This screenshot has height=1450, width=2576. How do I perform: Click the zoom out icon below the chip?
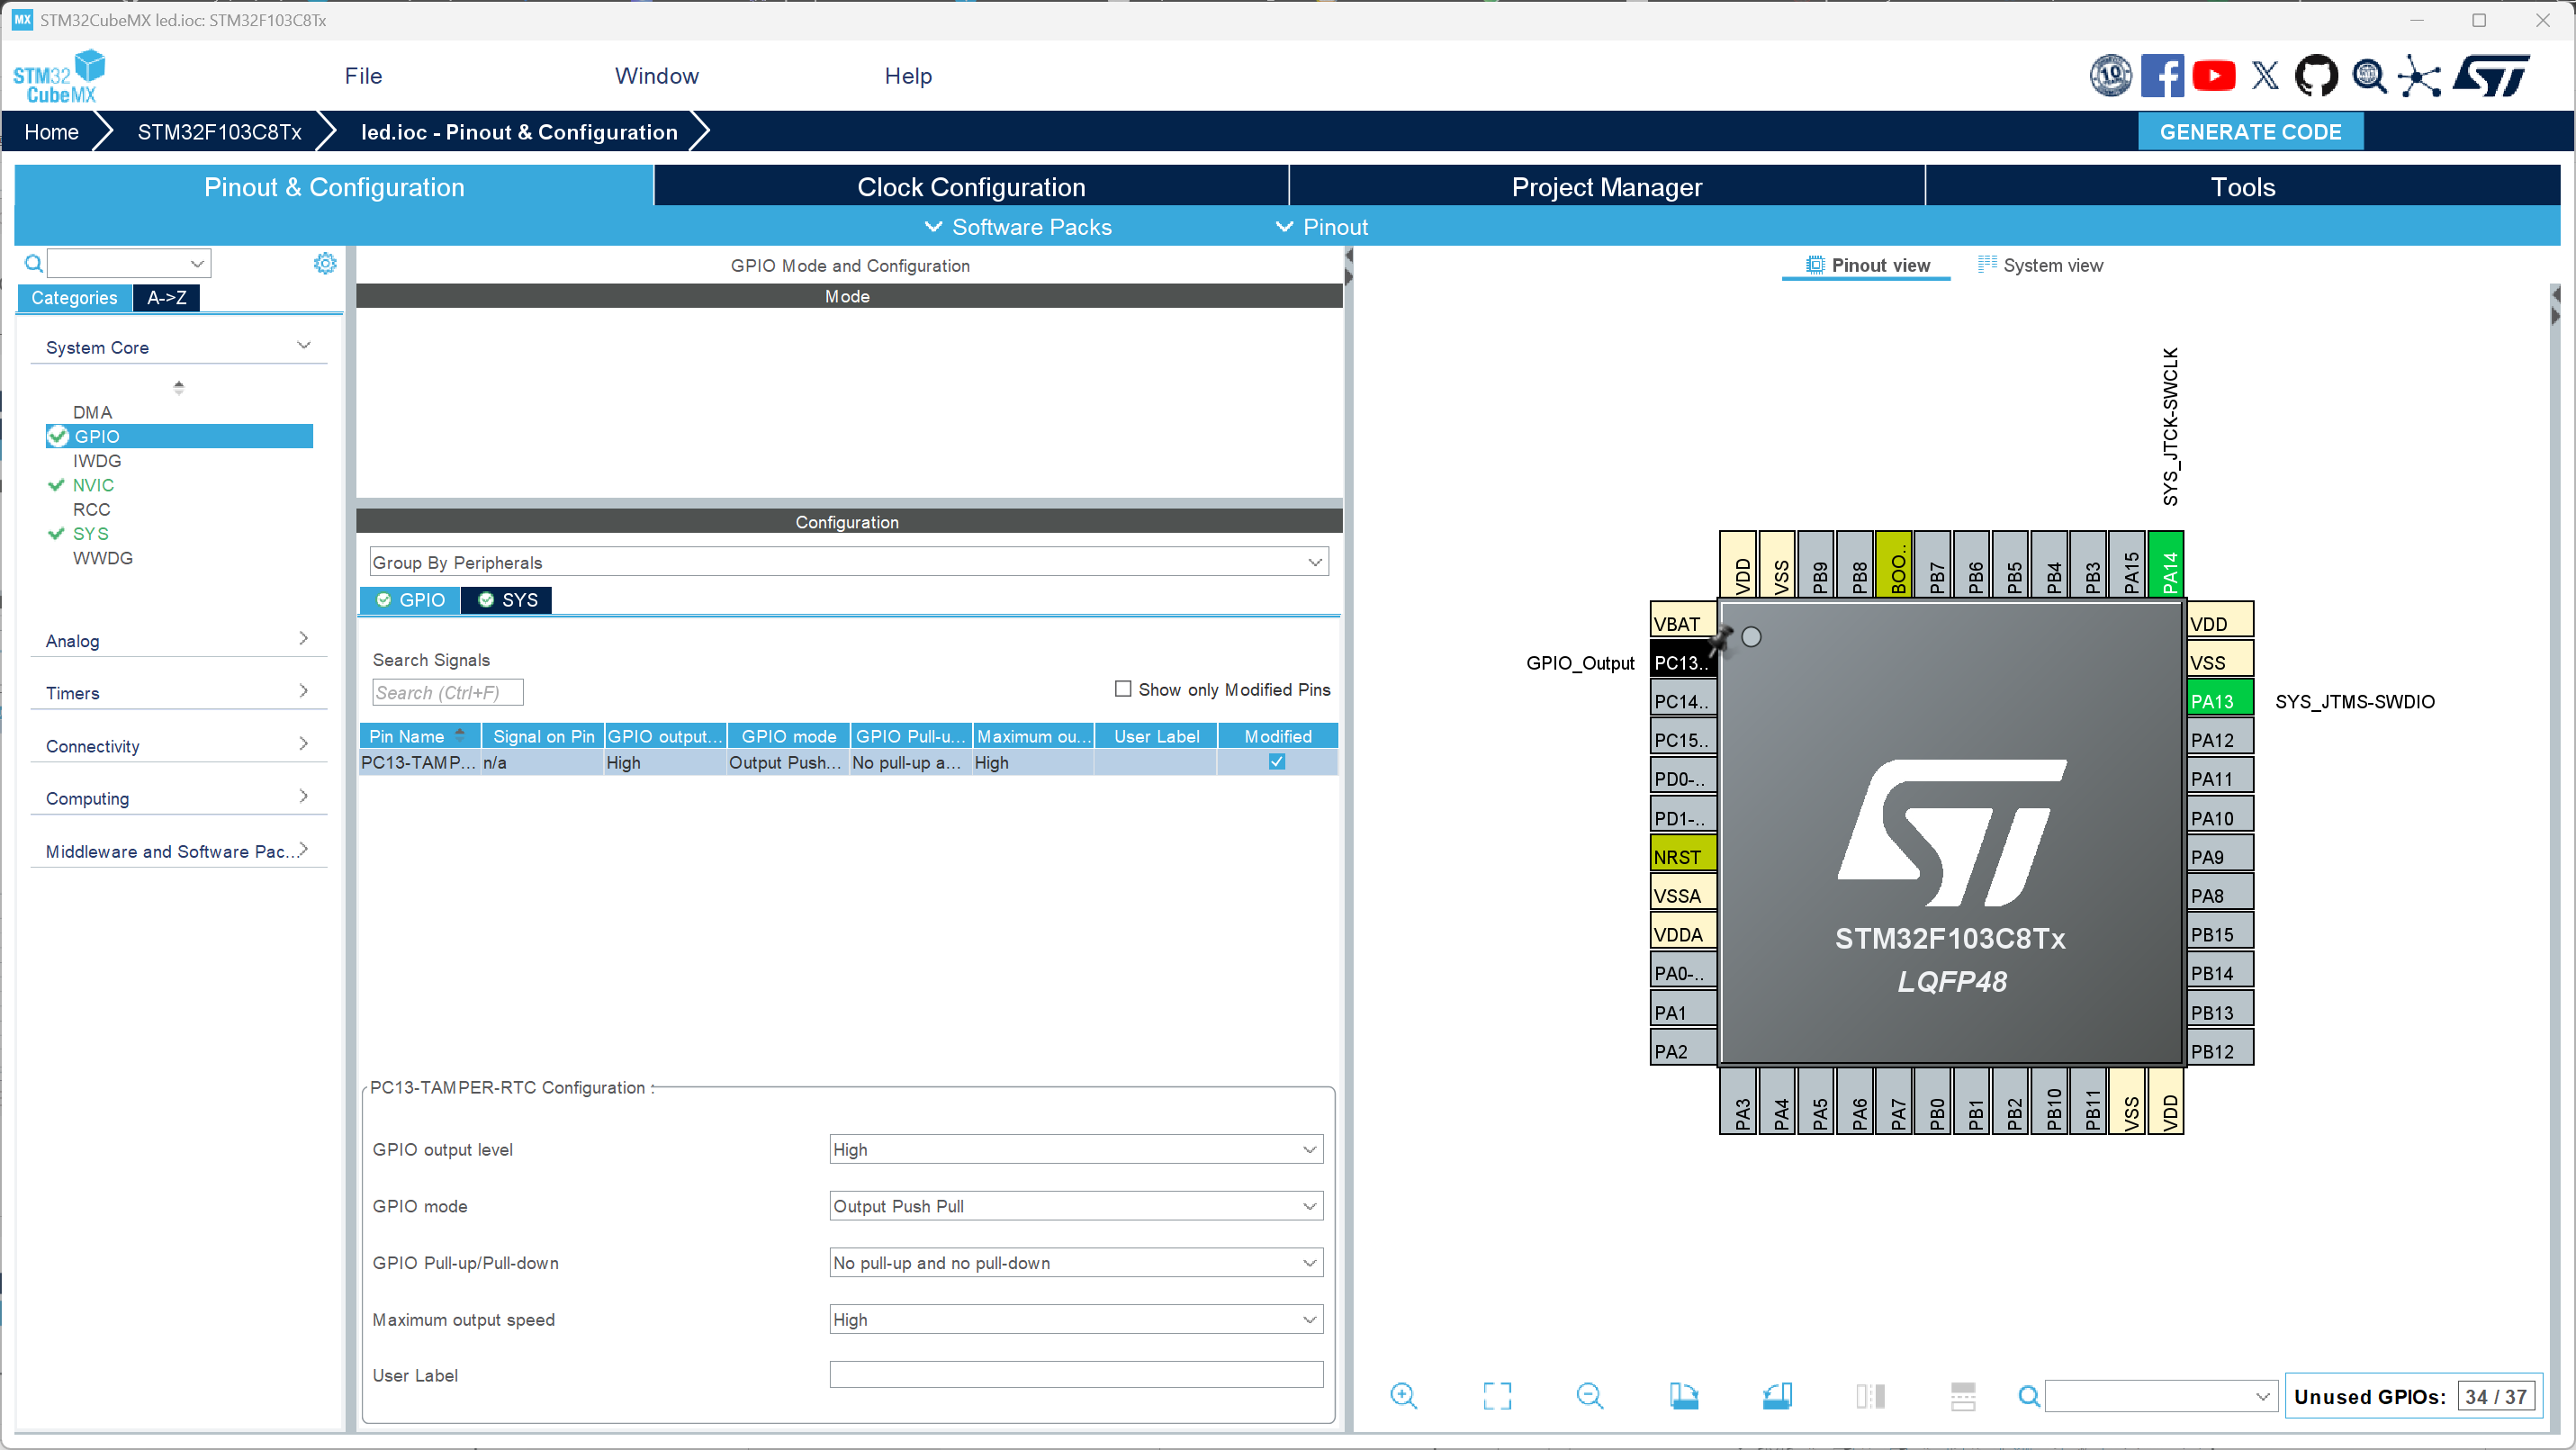tap(1590, 1396)
